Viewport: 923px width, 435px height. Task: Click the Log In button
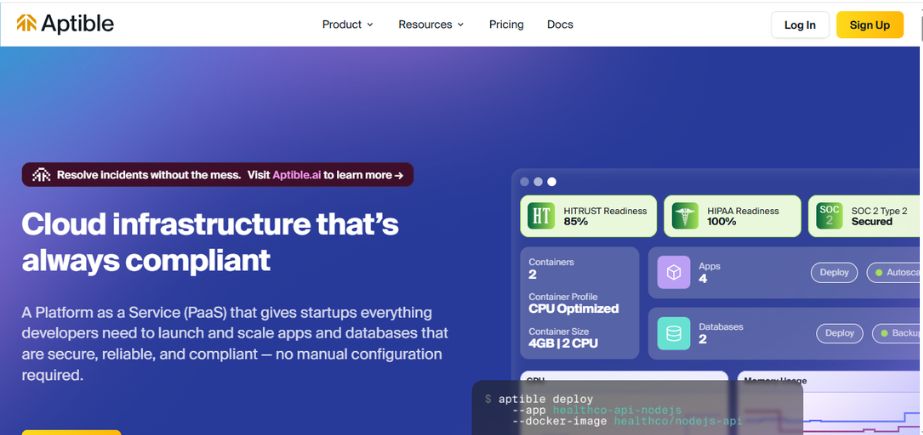[800, 25]
